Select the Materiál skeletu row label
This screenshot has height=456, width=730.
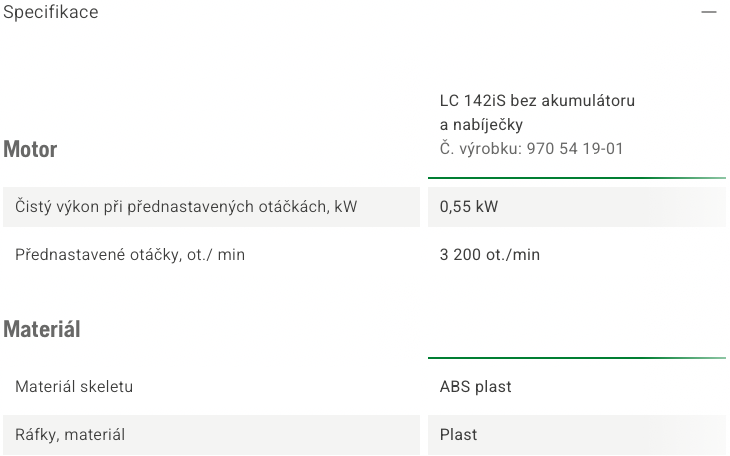click(74, 387)
